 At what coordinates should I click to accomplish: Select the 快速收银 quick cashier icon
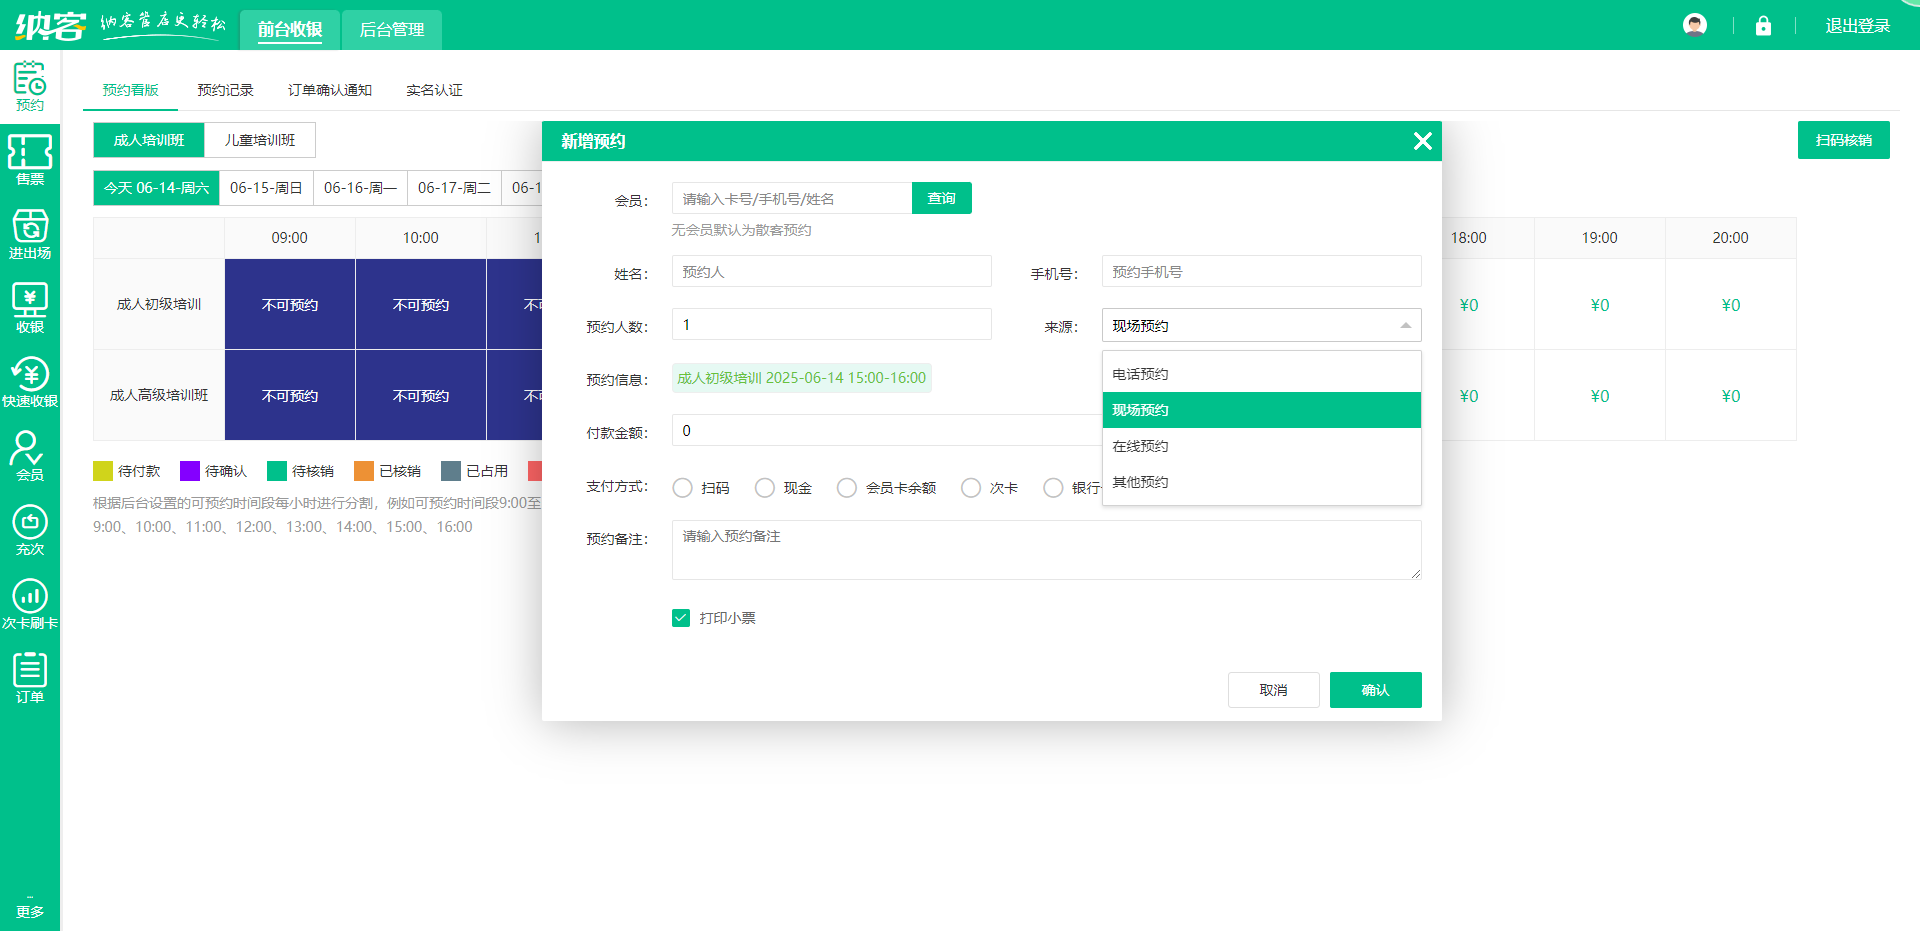point(30,382)
